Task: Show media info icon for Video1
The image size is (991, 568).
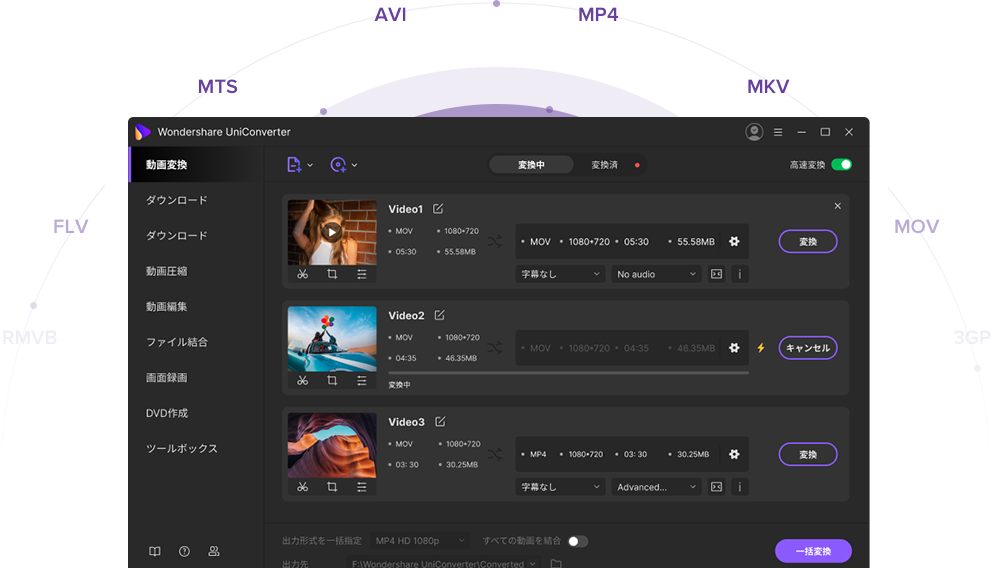Action: pyautogui.click(x=739, y=274)
